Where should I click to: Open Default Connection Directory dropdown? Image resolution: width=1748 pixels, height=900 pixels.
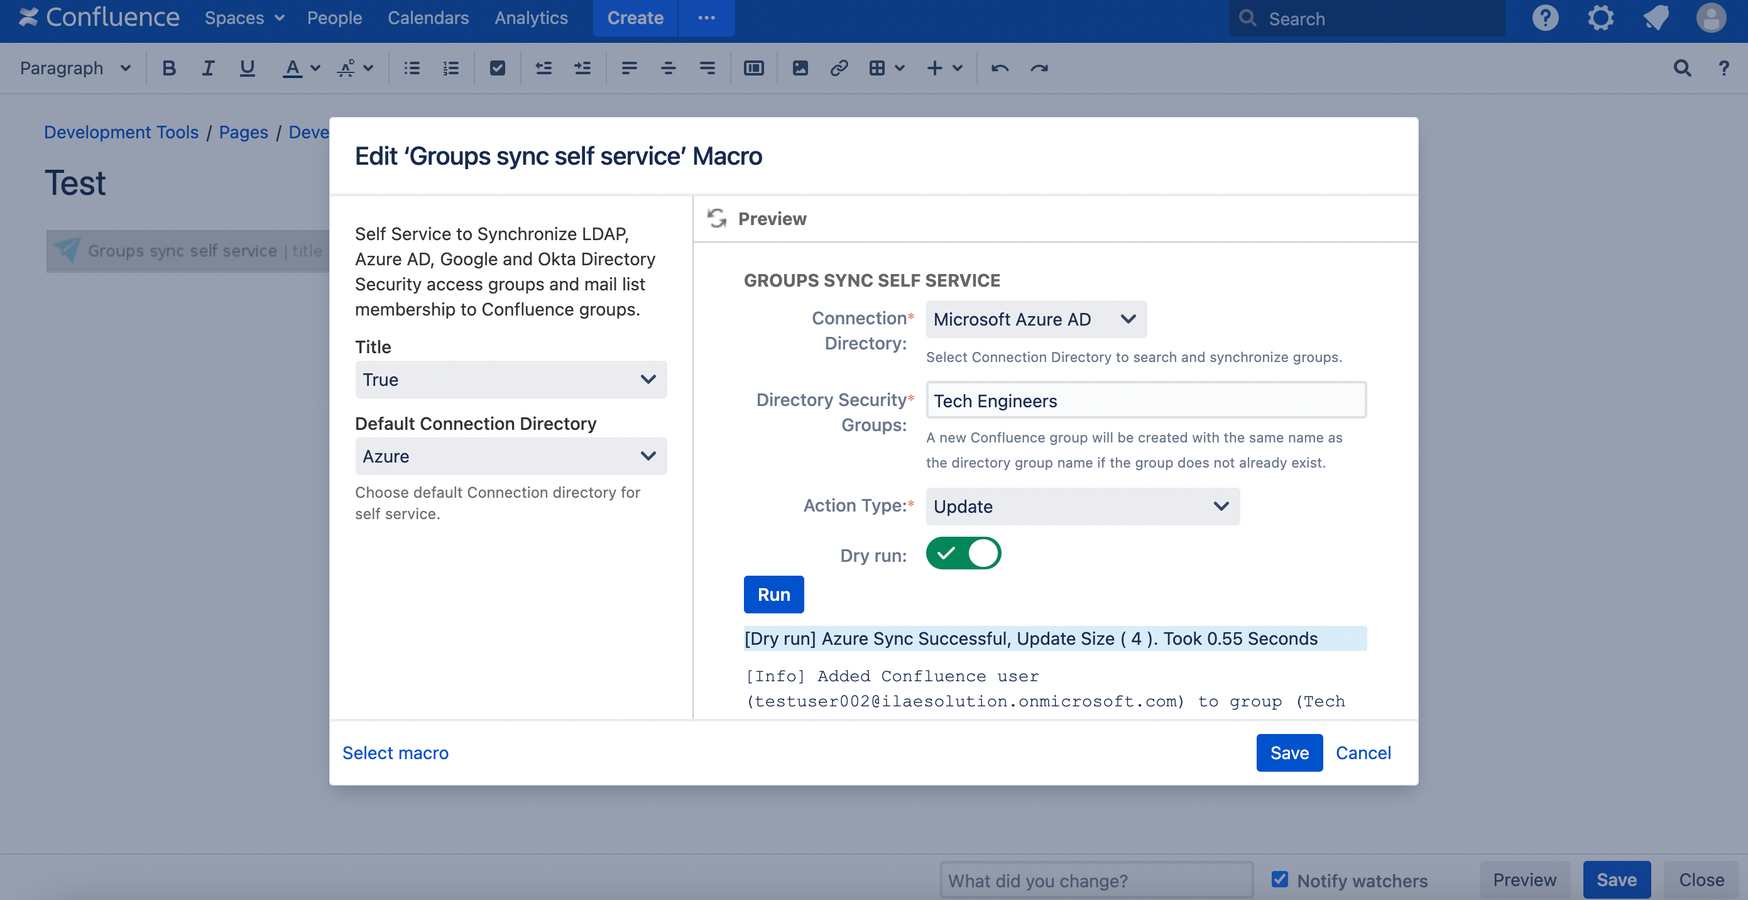coord(511,456)
